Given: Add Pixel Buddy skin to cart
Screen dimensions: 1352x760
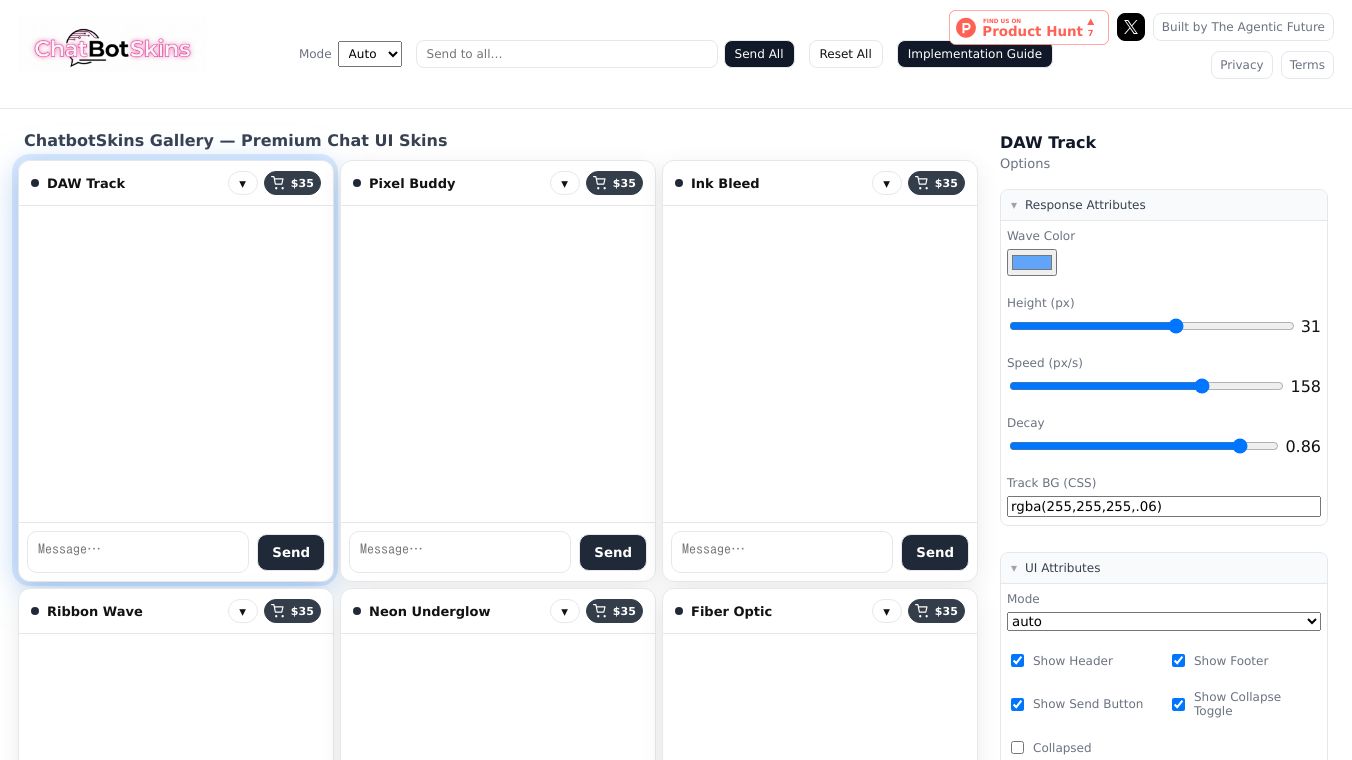Looking at the screenshot, I should pos(614,183).
